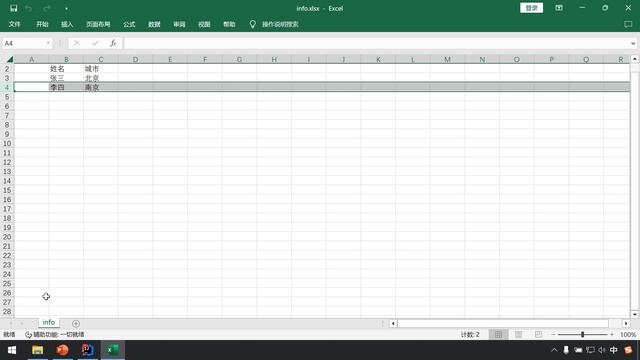
Task: Select cell containing 南京
Action: (101, 87)
